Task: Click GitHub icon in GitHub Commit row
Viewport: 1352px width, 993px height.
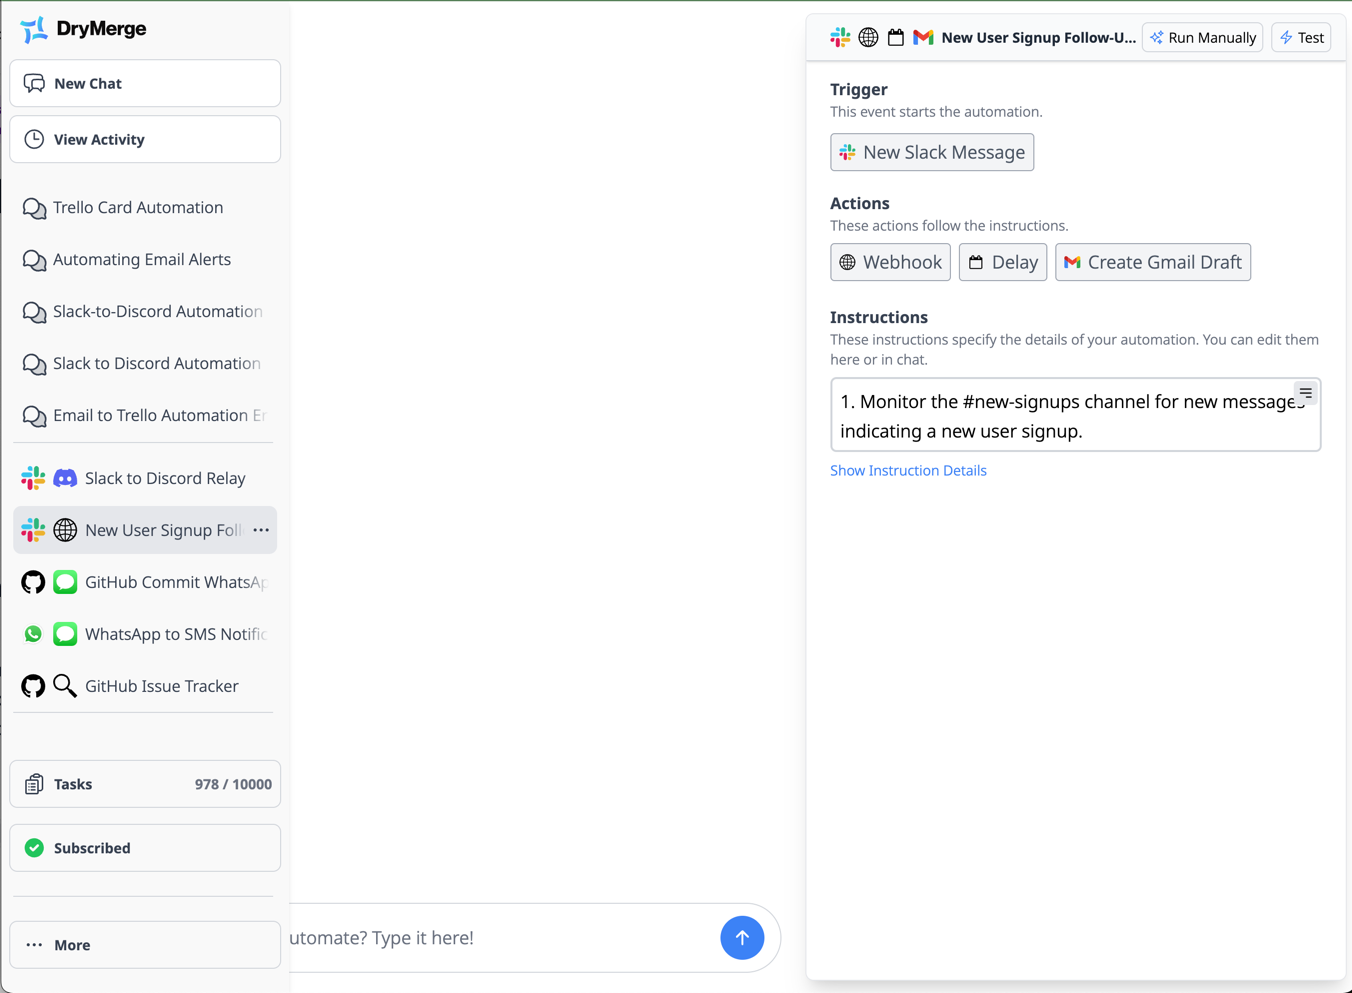Action: pyautogui.click(x=33, y=582)
